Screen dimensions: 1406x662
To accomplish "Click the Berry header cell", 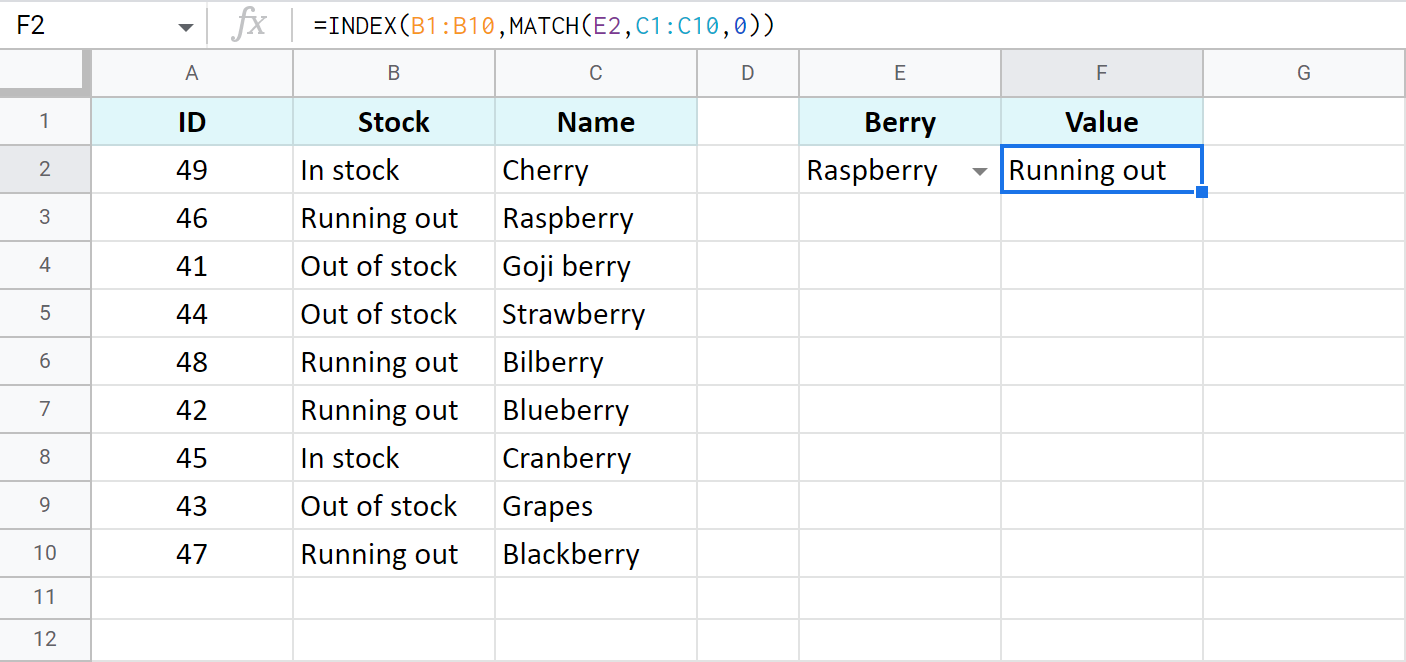I will [899, 121].
